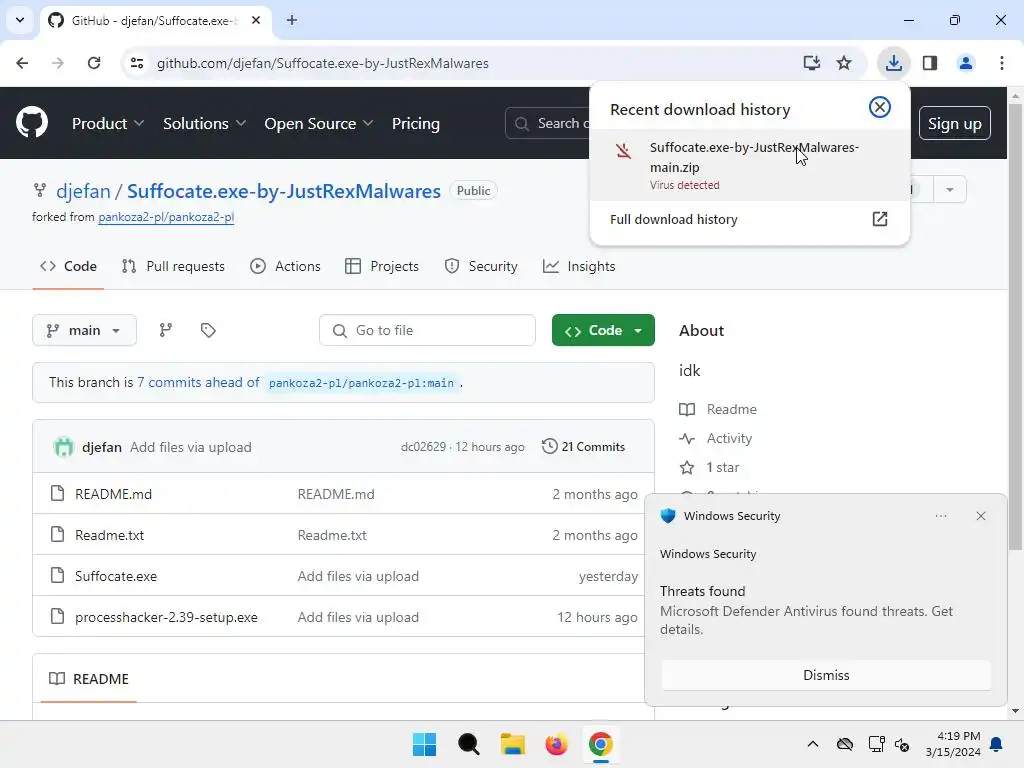Click the GitHub search field
Screen dimensions: 1024x768
547,123
